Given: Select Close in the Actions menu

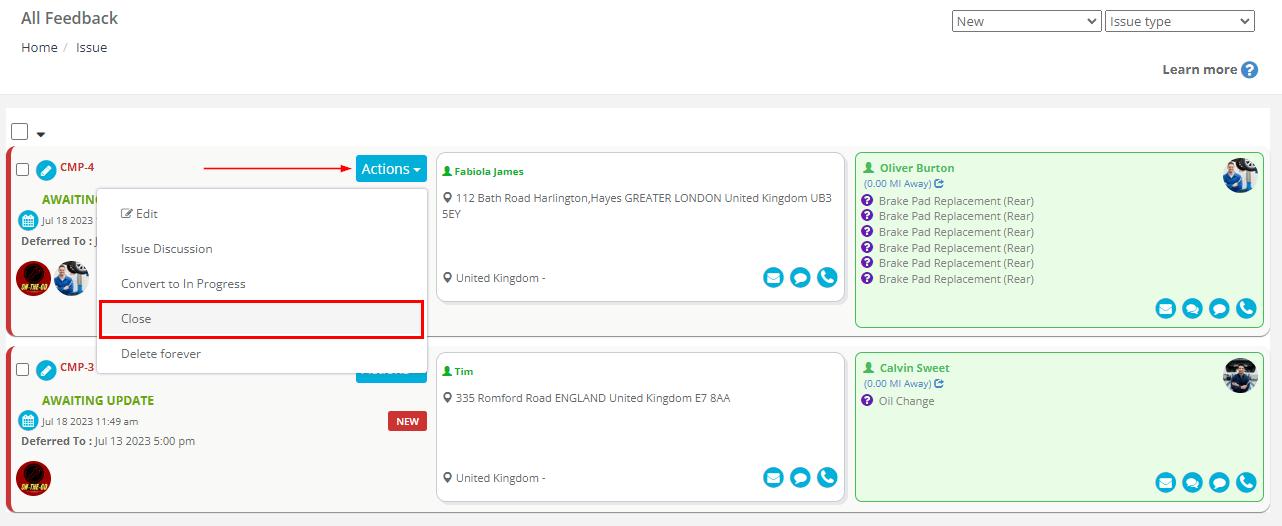Looking at the screenshot, I should pos(262,319).
